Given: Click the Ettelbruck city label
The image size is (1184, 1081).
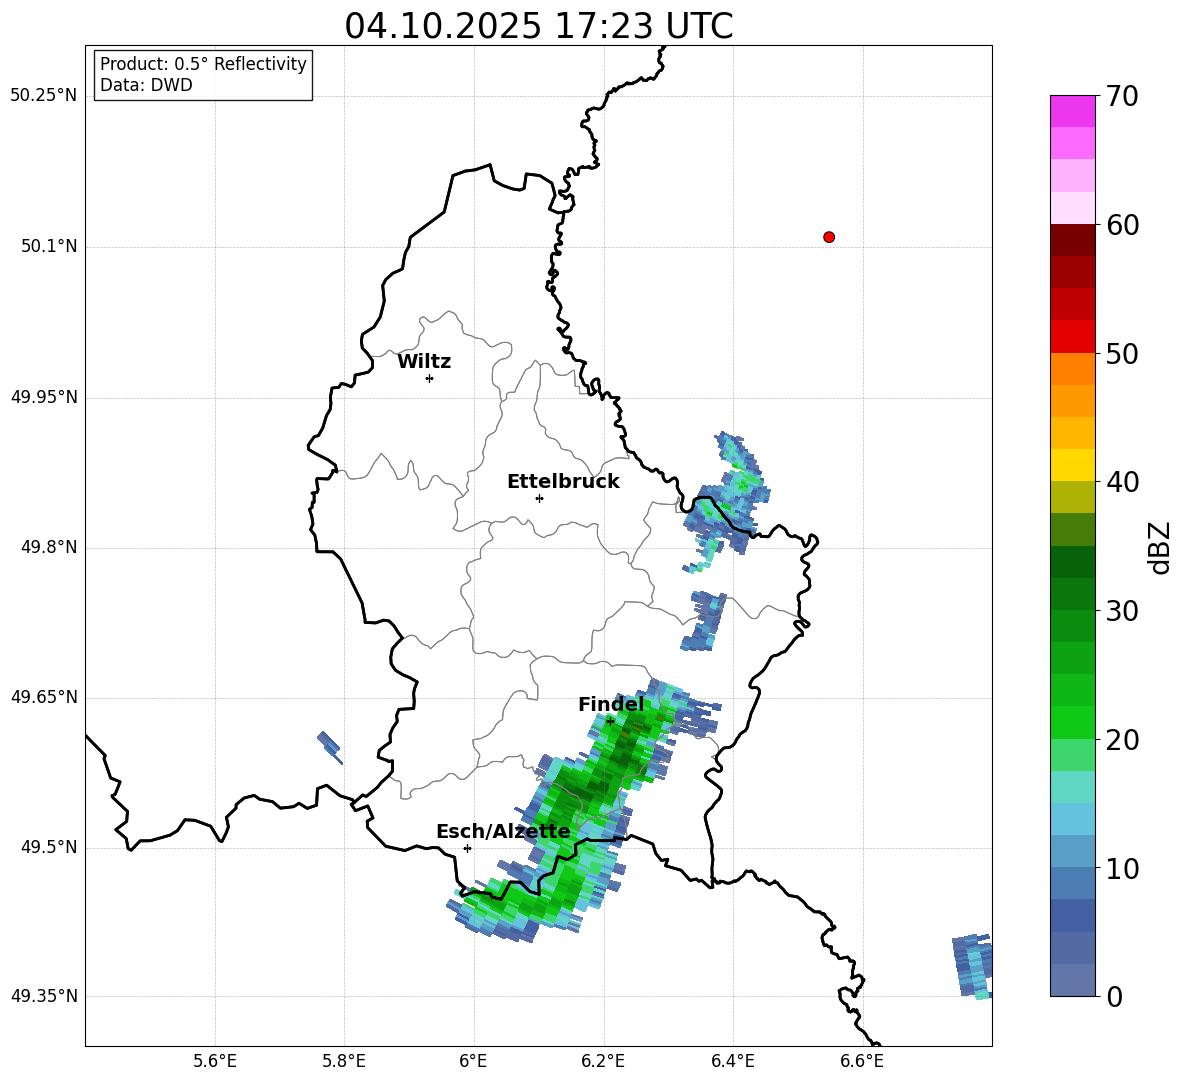Looking at the screenshot, I should point(563,482).
